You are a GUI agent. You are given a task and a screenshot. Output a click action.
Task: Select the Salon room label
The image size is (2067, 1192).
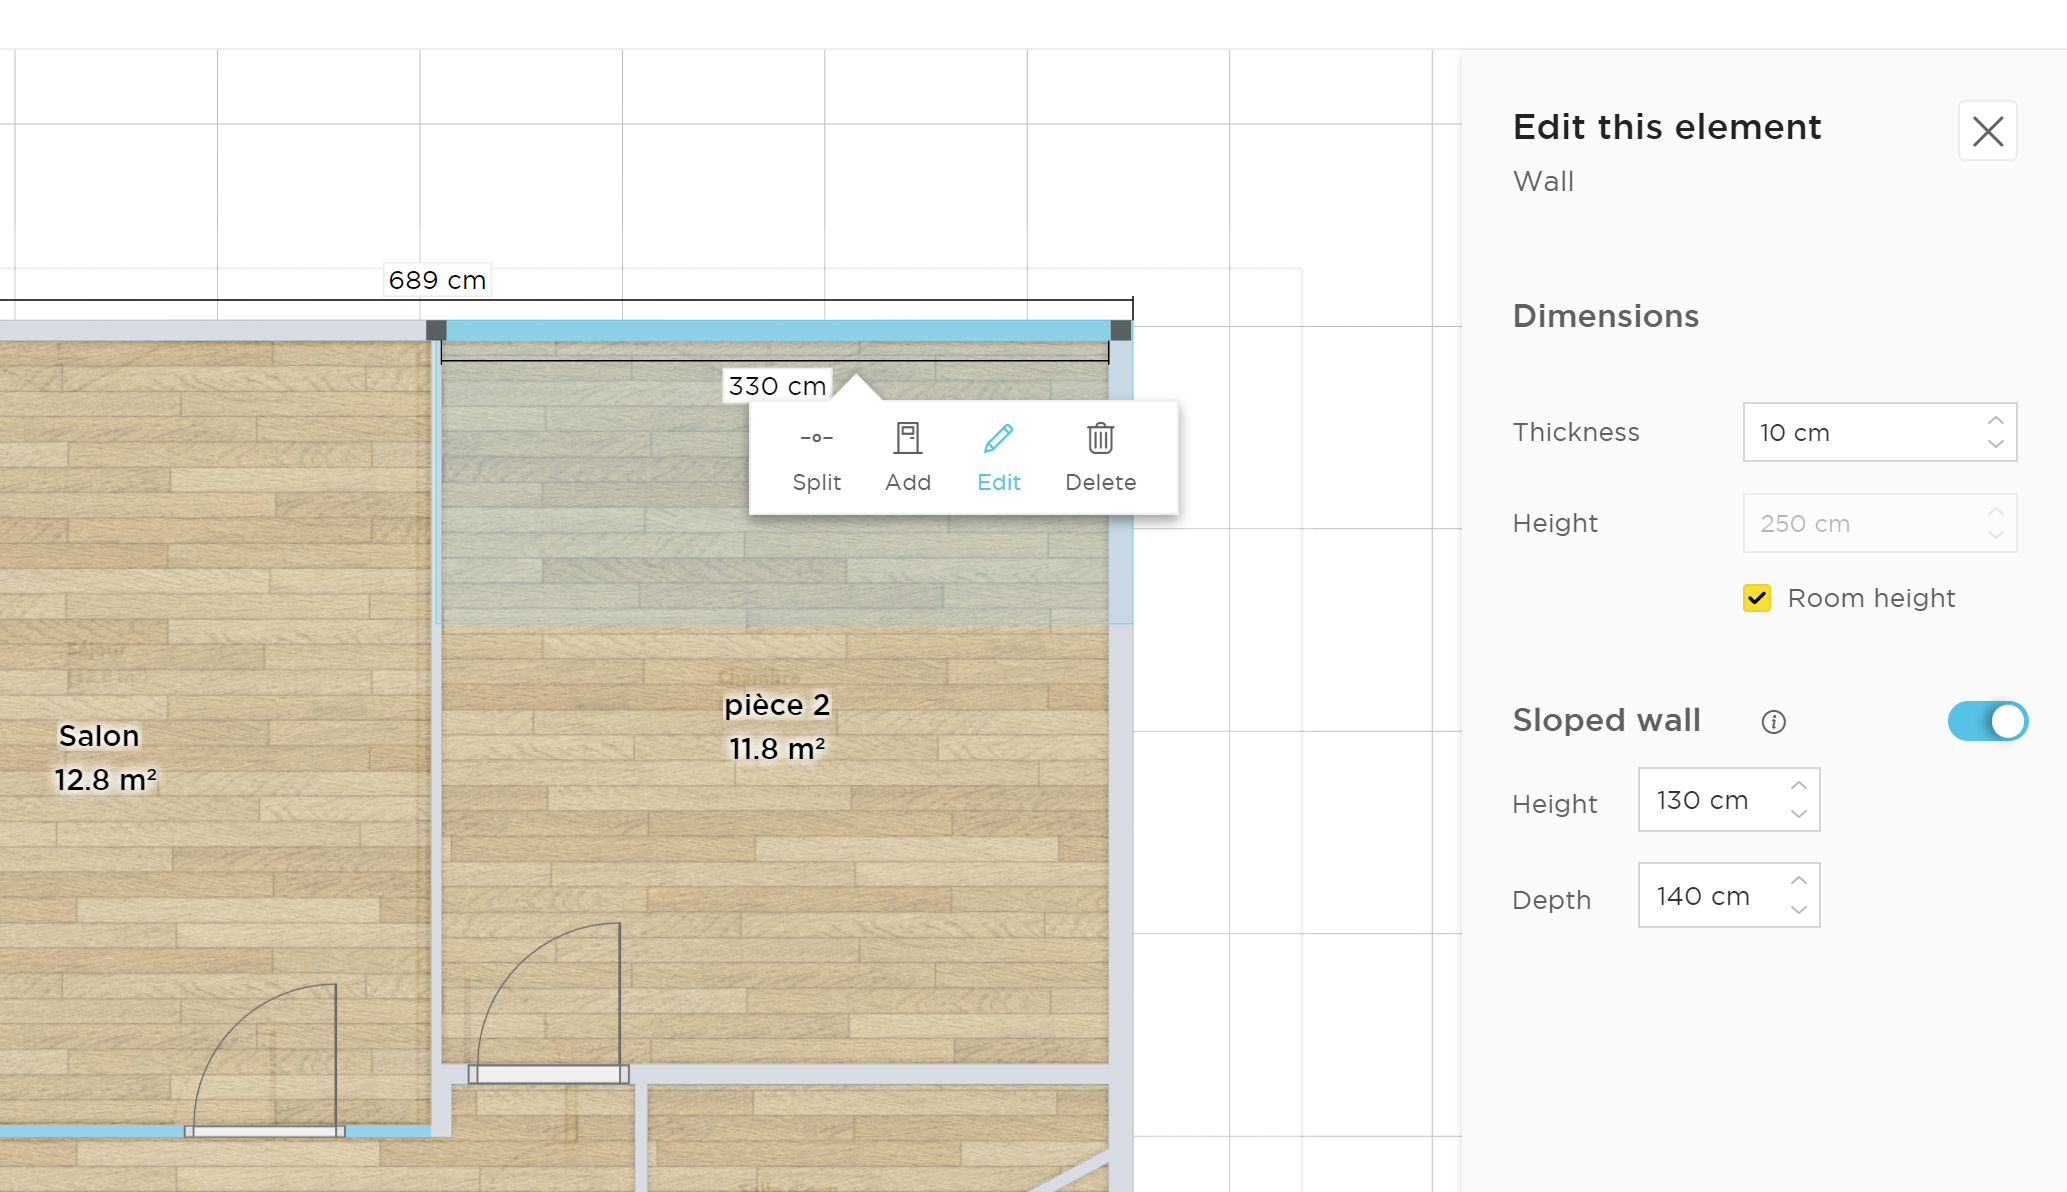[99, 736]
